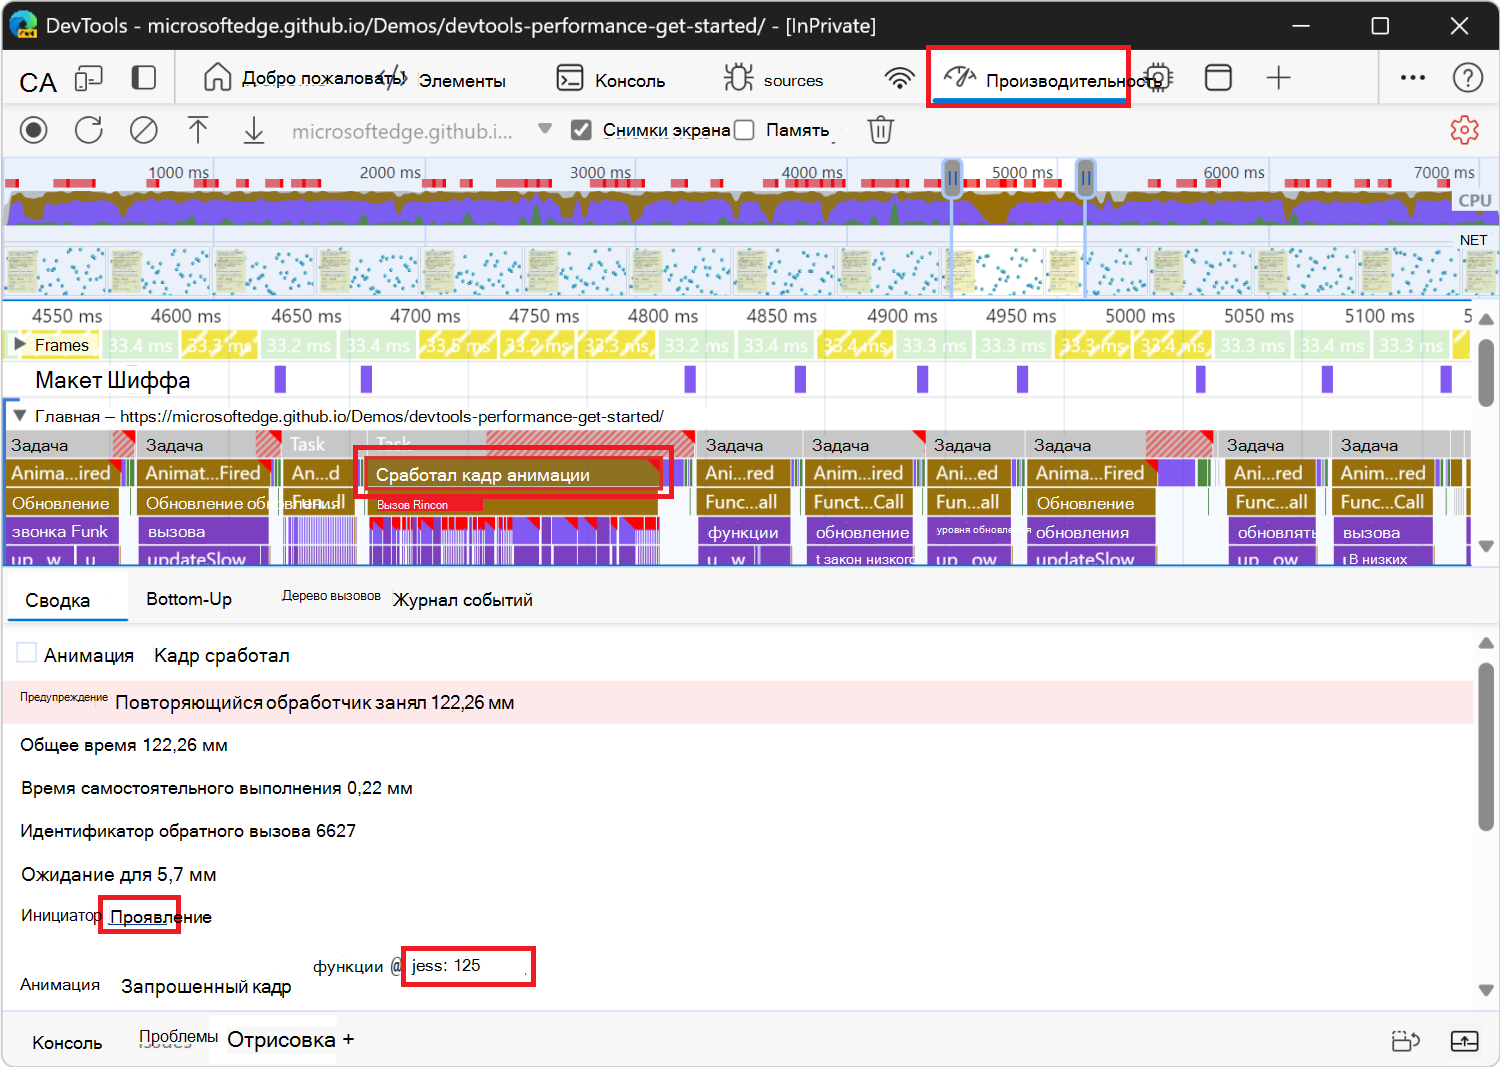Start recording with the Record button
The height and width of the screenshot is (1067, 1500).
click(34, 130)
